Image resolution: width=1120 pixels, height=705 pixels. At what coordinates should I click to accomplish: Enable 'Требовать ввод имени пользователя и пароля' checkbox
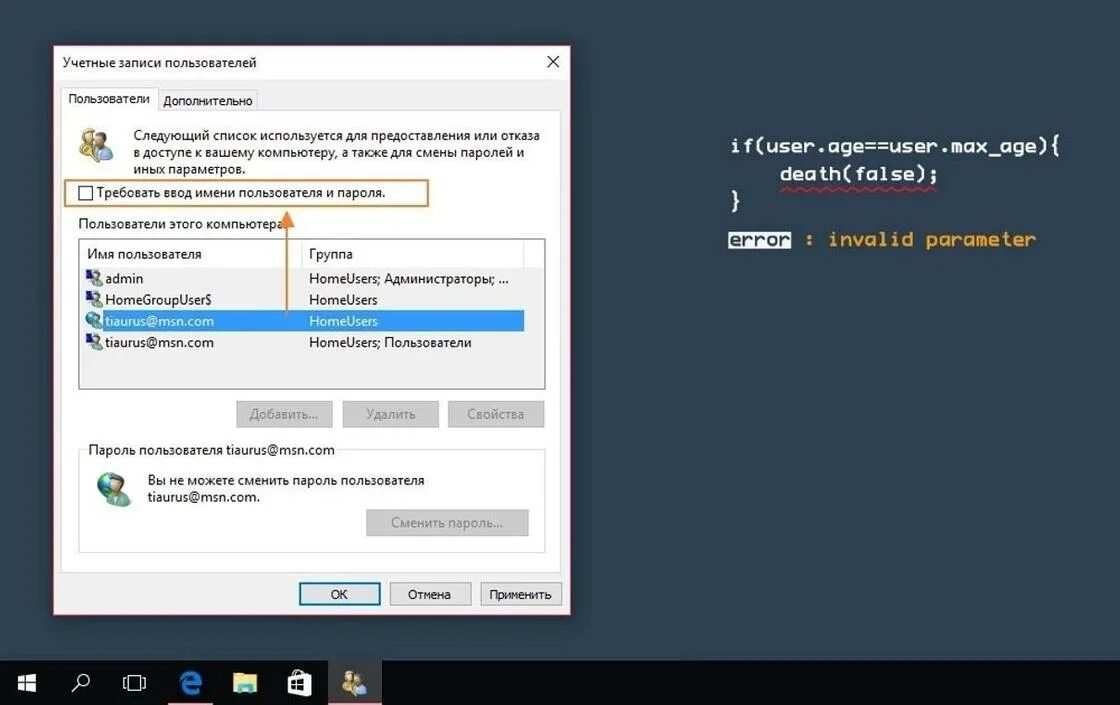[86, 193]
